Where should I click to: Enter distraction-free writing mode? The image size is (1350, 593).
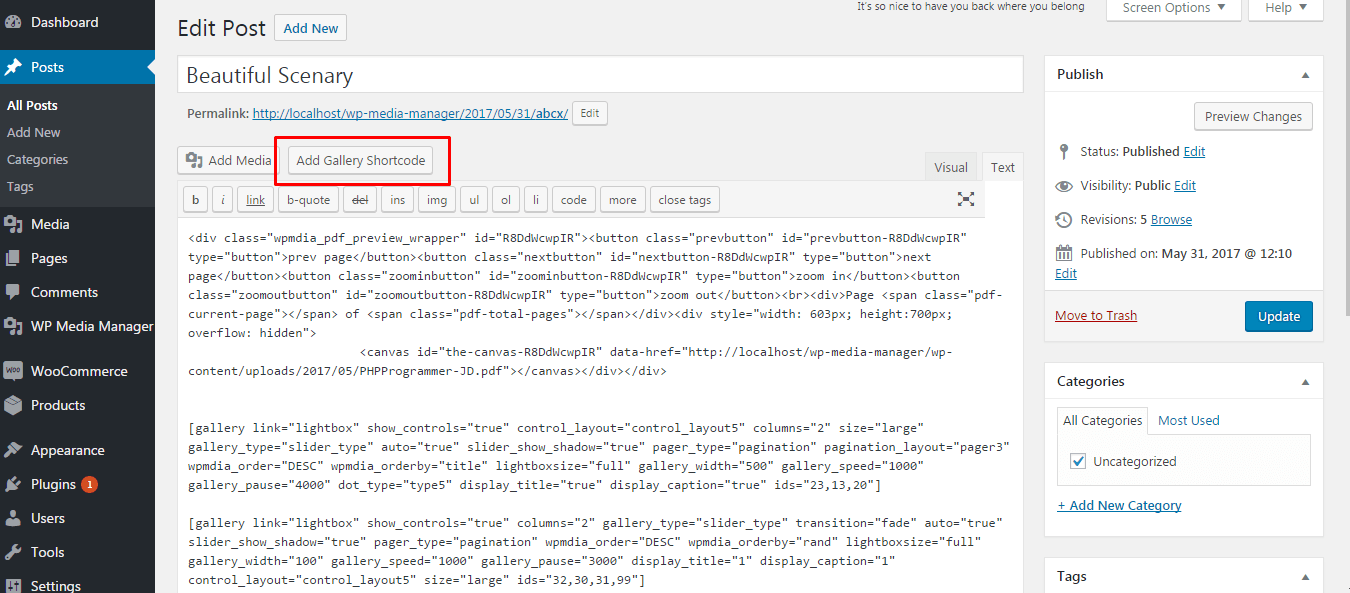click(965, 199)
